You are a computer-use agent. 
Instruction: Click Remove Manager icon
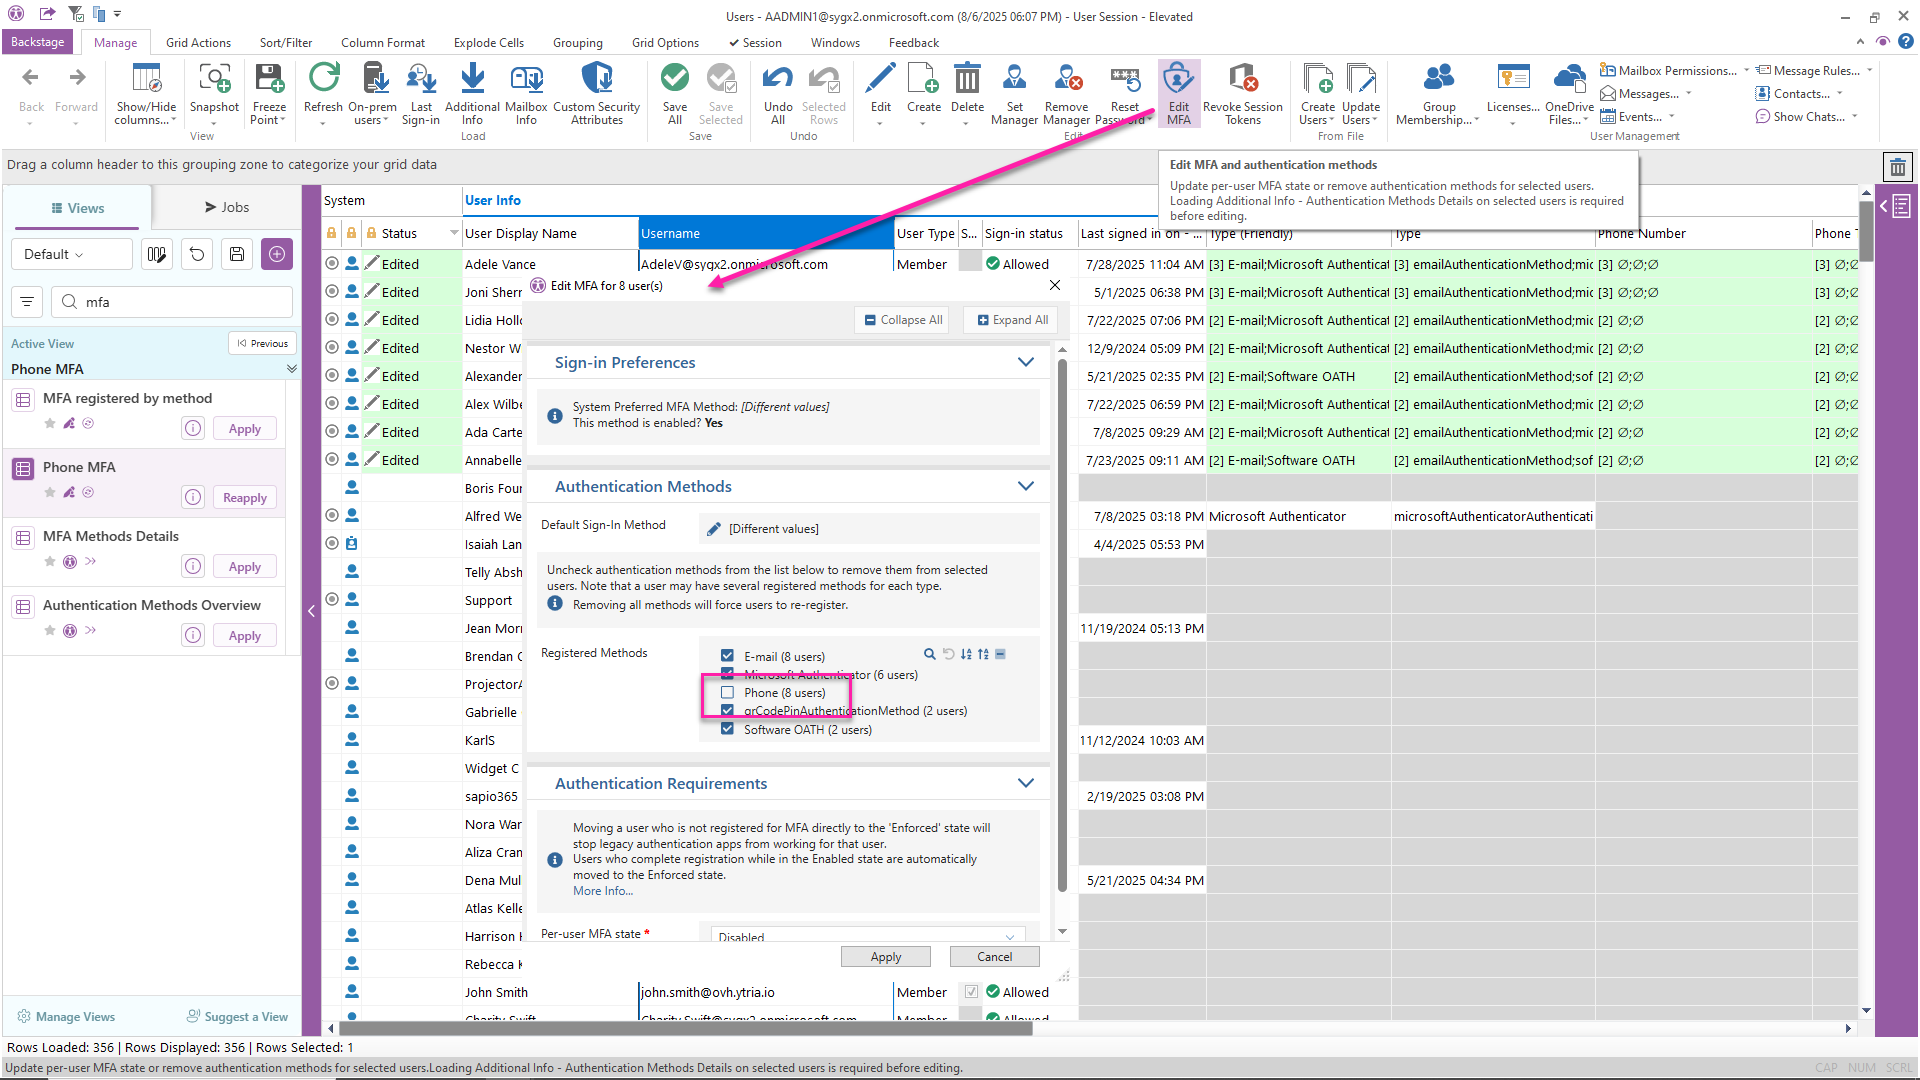click(x=1066, y=93)
